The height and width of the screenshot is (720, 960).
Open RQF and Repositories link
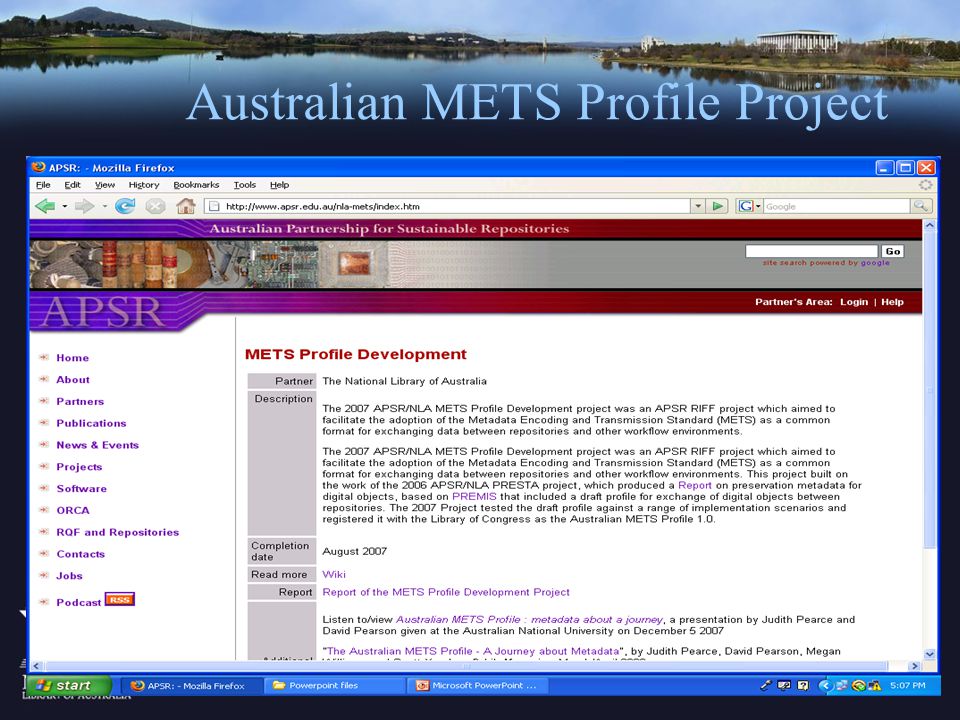coord(118,532)
